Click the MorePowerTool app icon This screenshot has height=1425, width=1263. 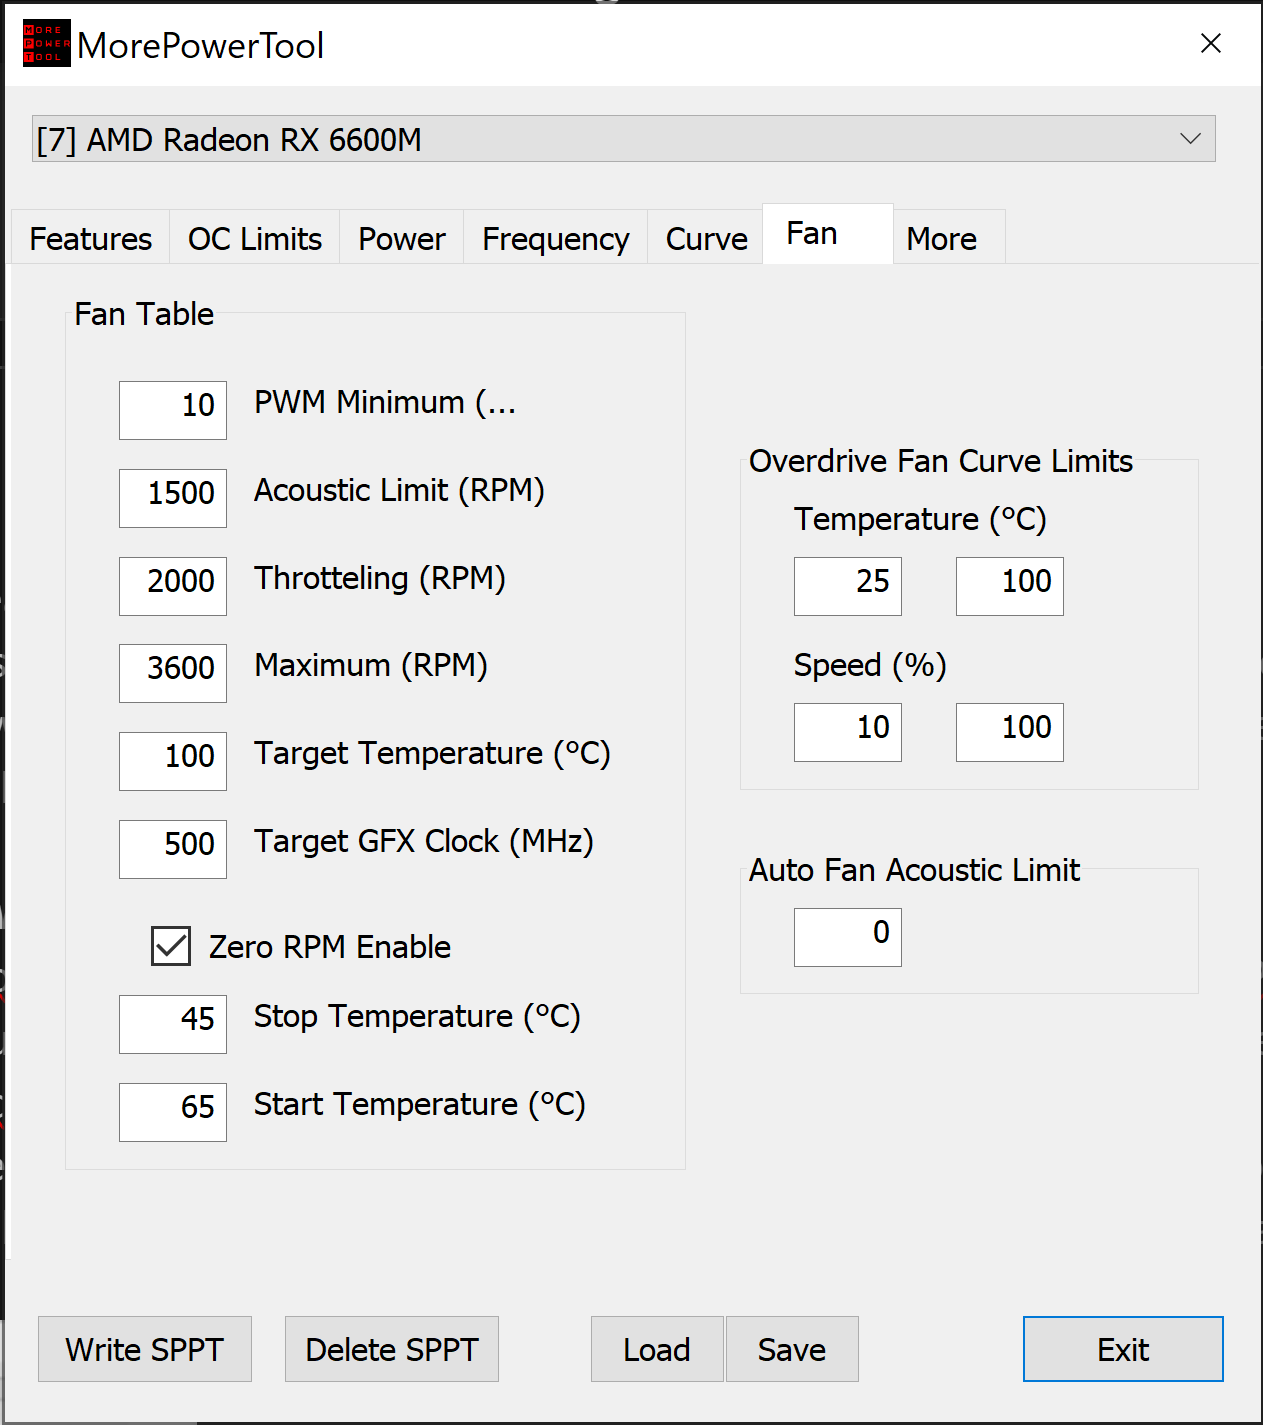(46, 43)
